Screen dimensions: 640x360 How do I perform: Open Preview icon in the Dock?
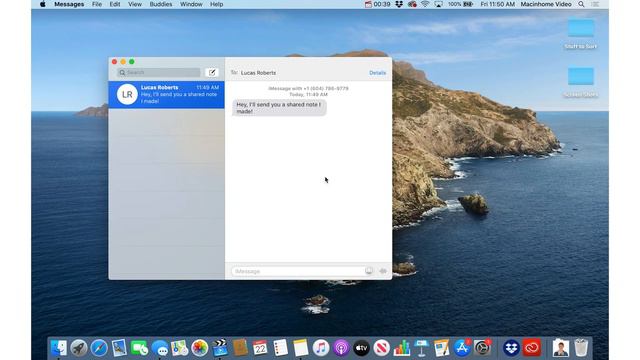click(119, 348)
